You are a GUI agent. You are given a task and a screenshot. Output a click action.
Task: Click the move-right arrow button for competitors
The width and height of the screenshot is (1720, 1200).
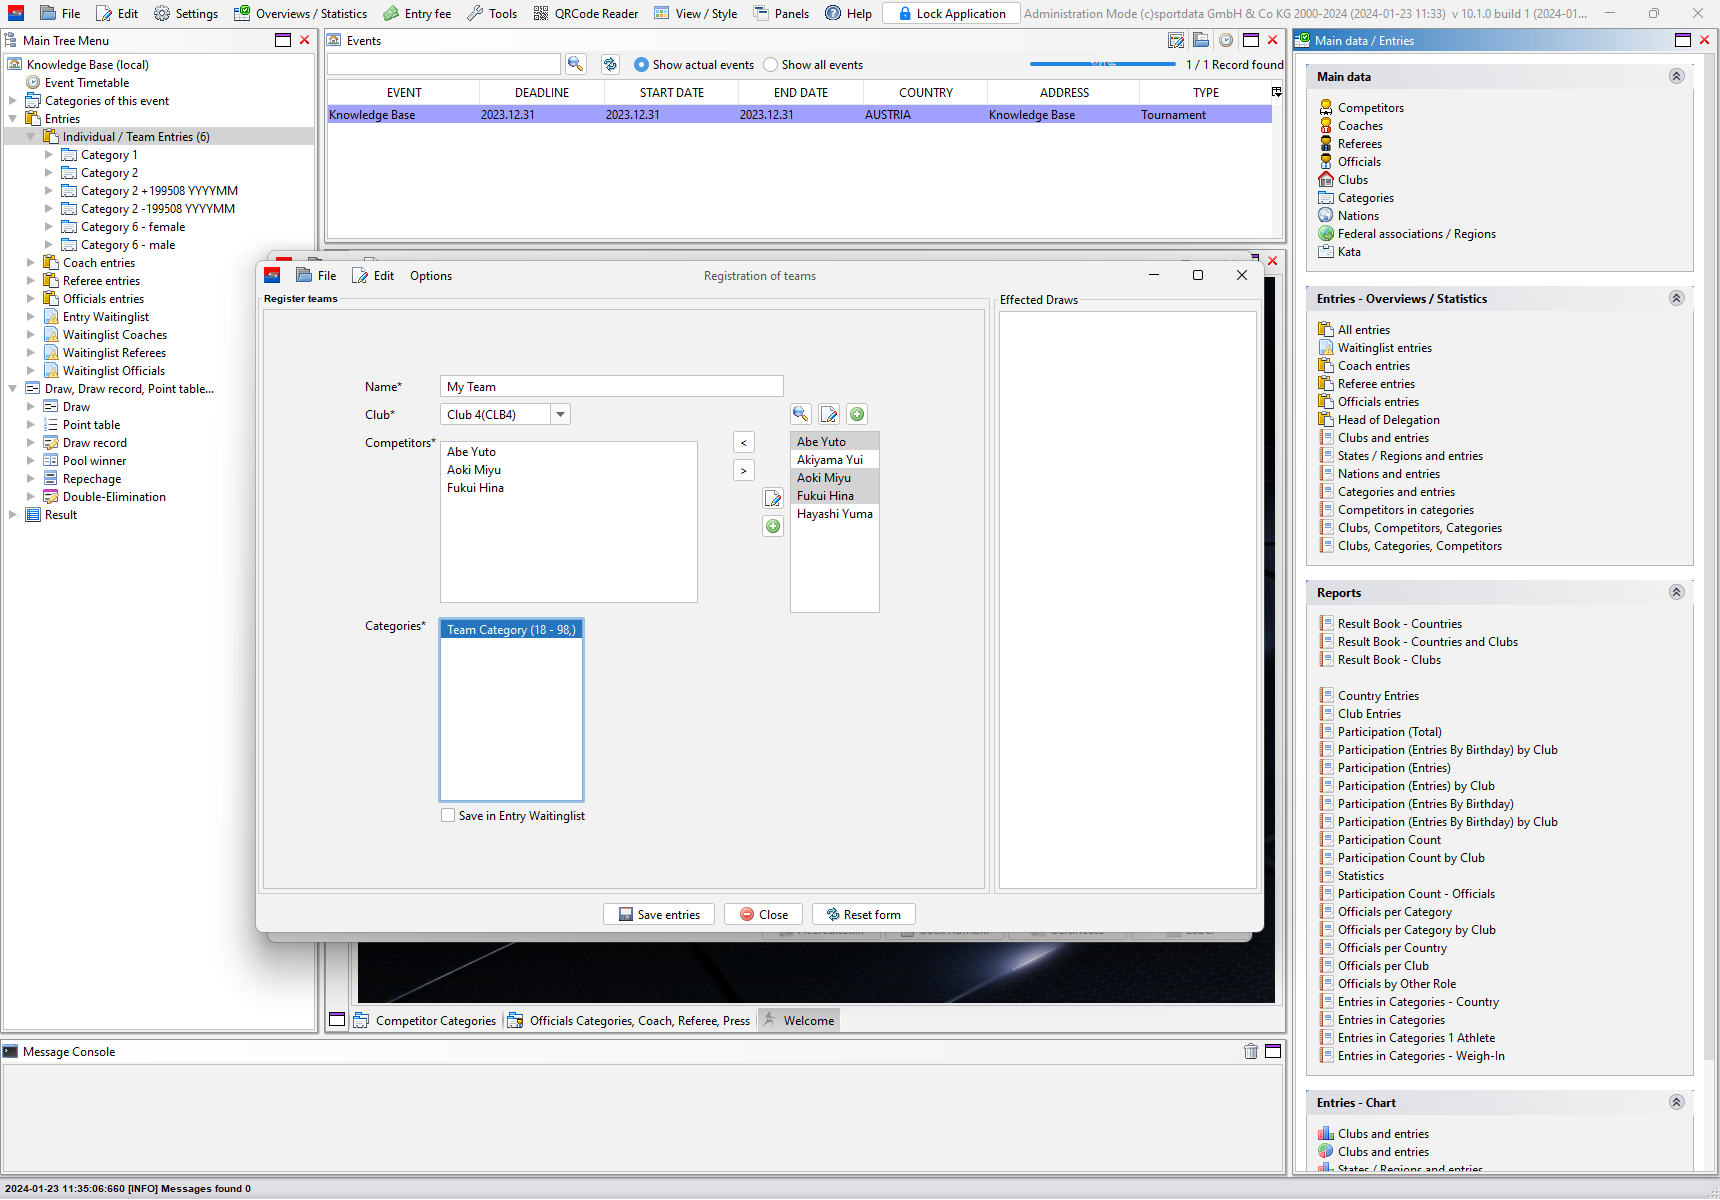pyautogui.click(x=743, y=470)
